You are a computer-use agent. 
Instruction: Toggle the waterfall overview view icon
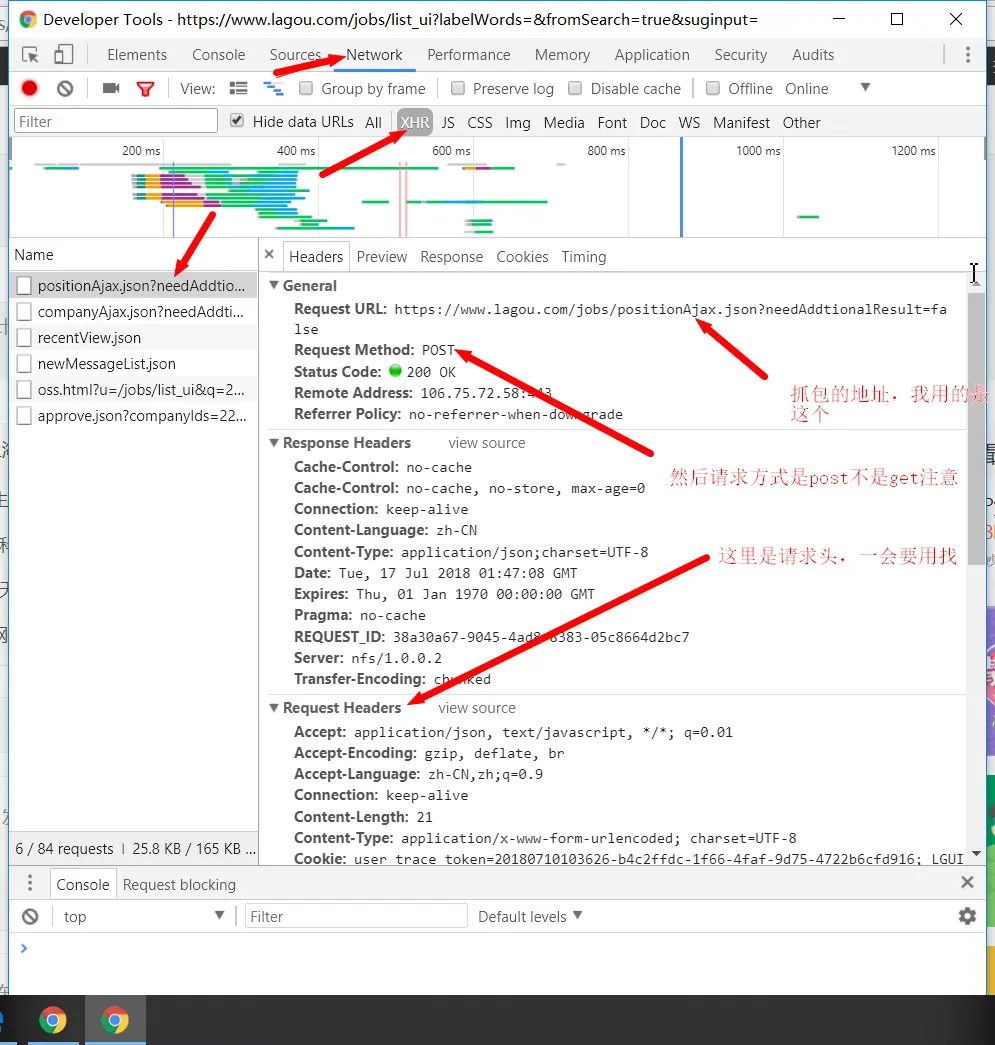click(x=273, y=88)
